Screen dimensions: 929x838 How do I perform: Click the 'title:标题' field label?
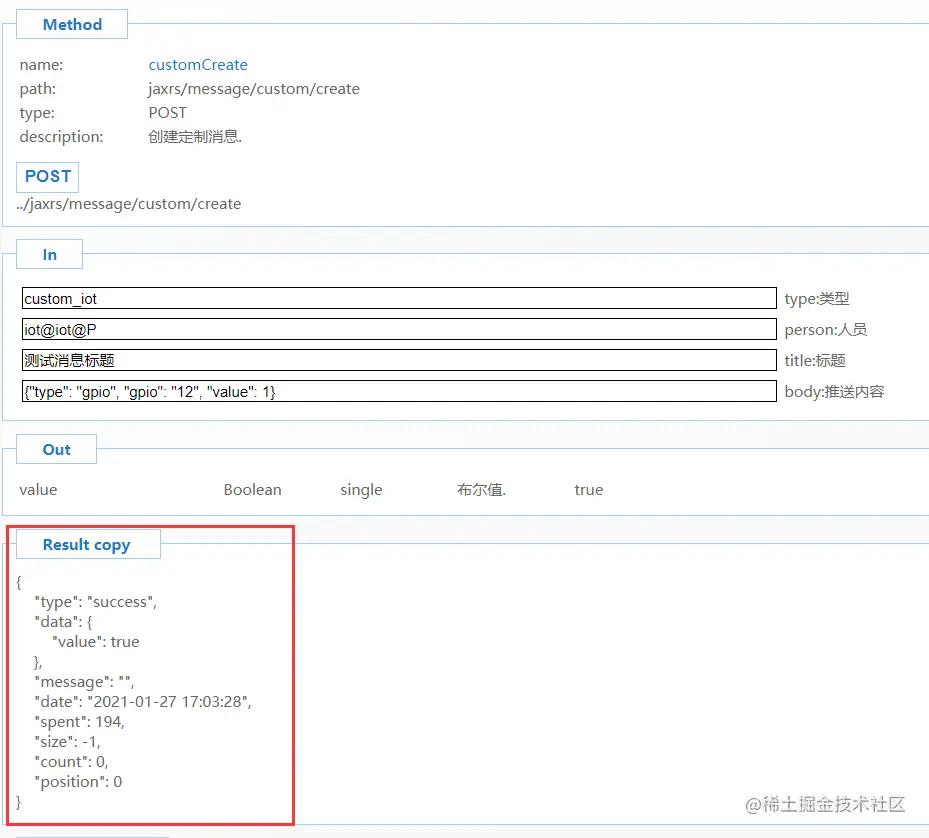click(815, 360)
